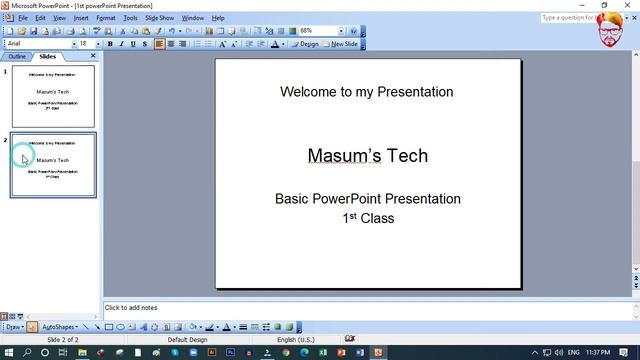Open the Draw menu dropdown
The height and width of the screenshot is (360, 640).
(16, 327)
